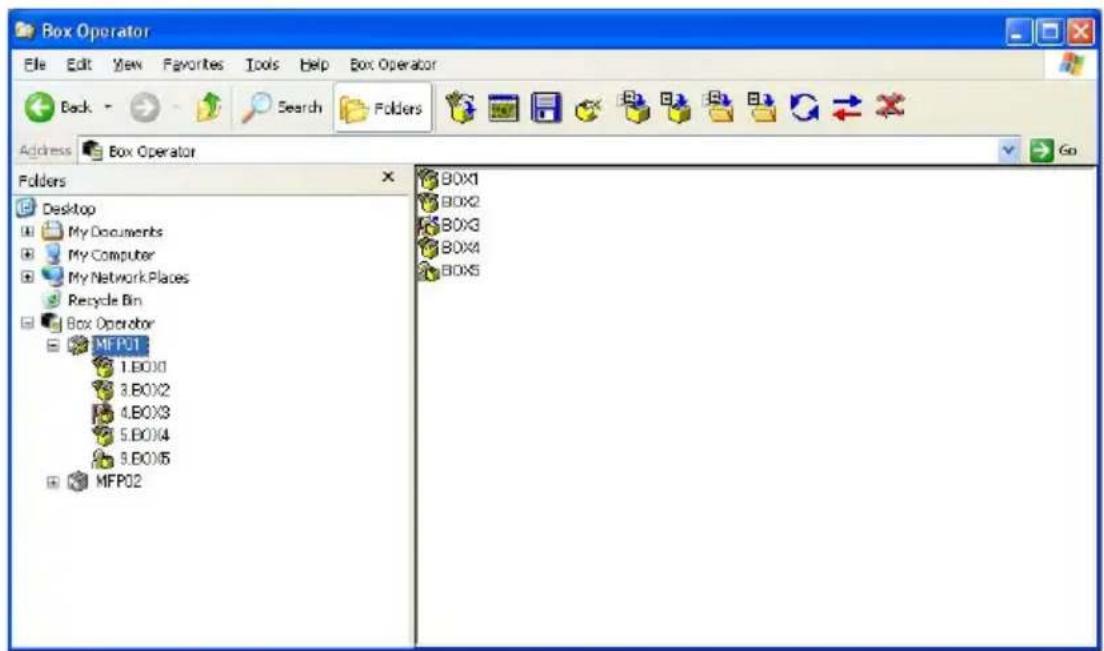
Task: Click the Recycle Bin icon in the tree
Action: coord(52,300)
